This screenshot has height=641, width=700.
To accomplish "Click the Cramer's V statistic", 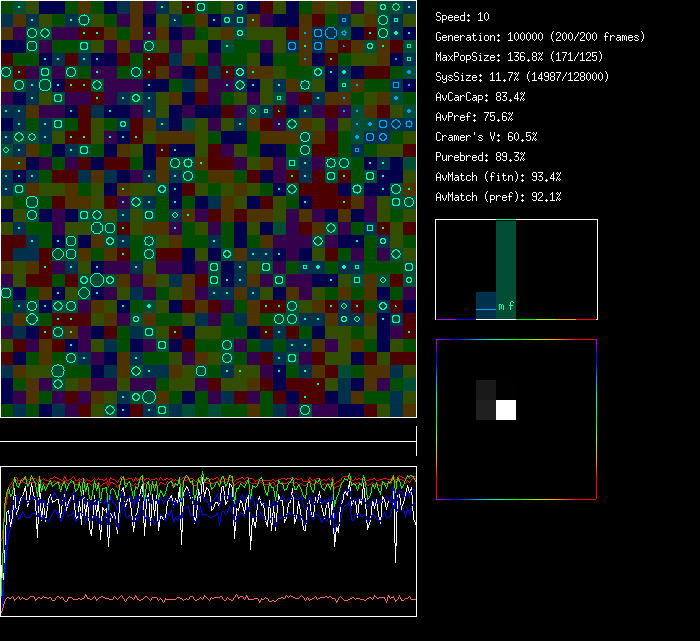I will point(486,137).
